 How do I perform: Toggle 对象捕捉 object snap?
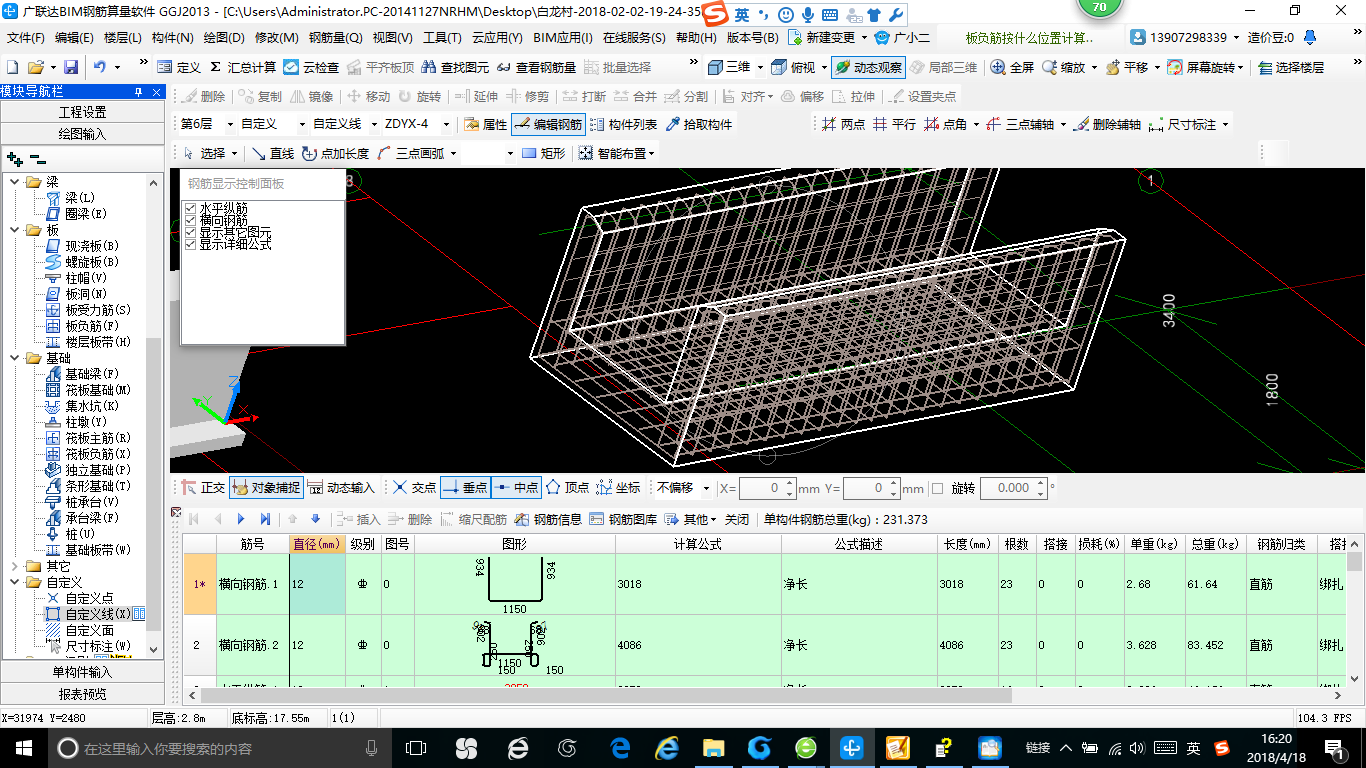click(267, 488)
